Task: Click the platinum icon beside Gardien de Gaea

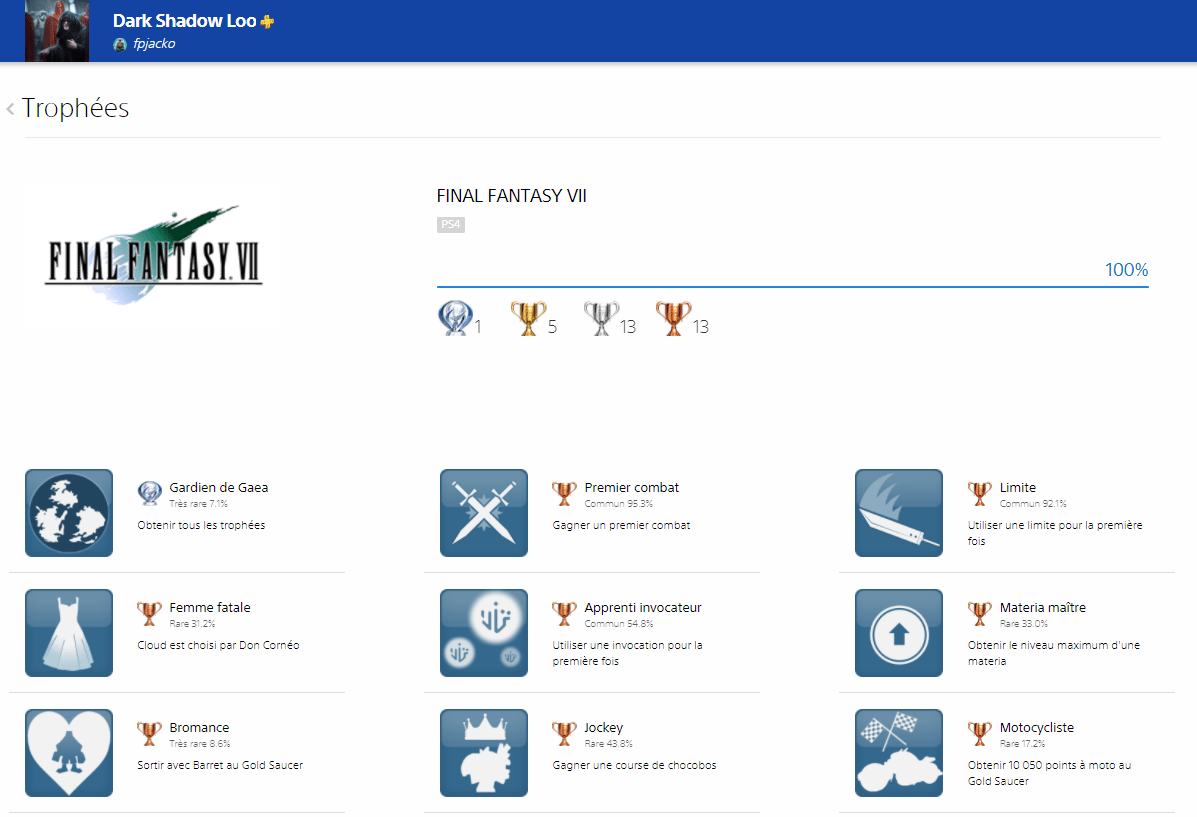Action: [150, 493]
